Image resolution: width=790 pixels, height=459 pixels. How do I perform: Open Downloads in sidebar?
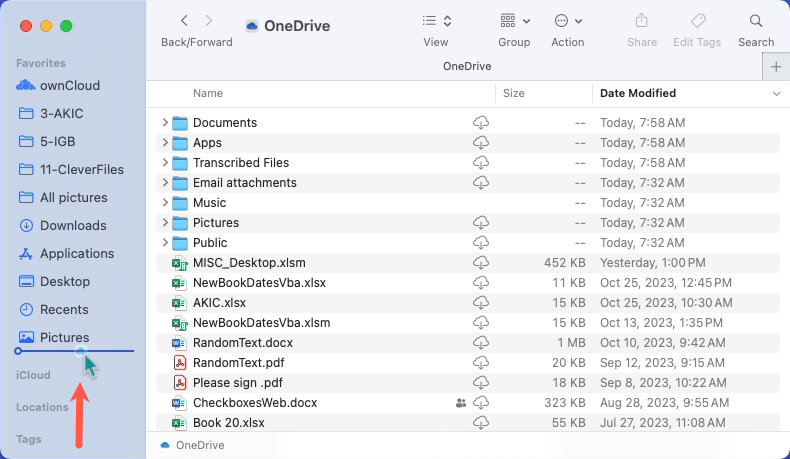tap(73, 225)
